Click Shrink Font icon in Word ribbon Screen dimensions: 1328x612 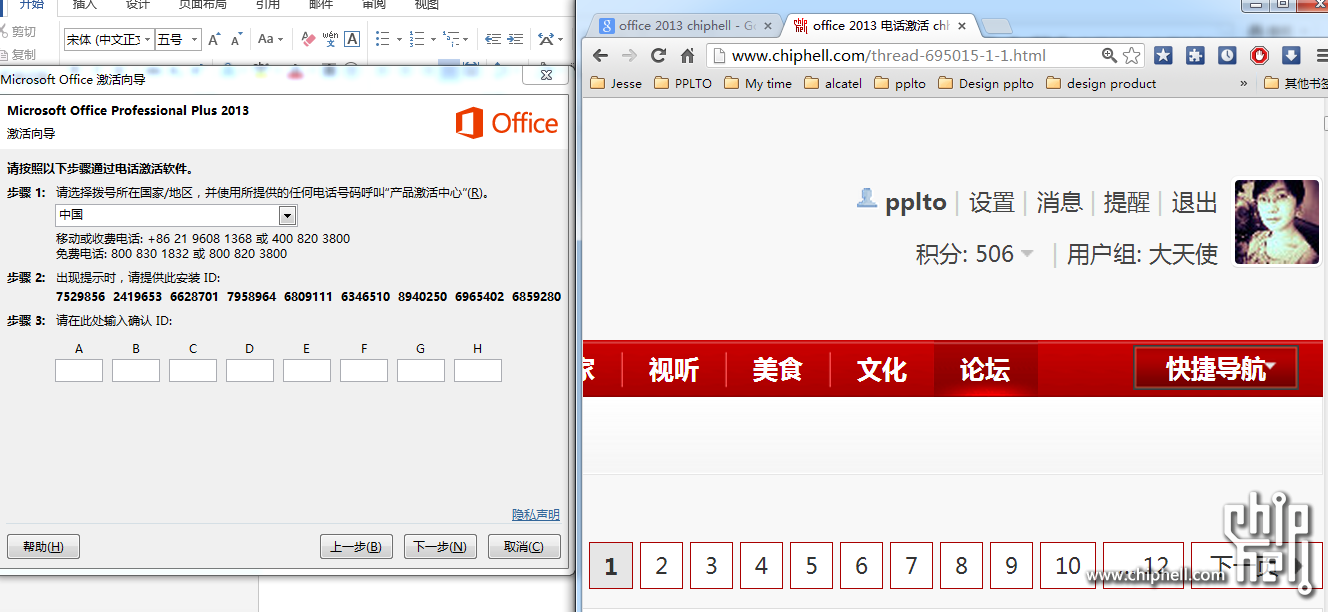(237, 40)
